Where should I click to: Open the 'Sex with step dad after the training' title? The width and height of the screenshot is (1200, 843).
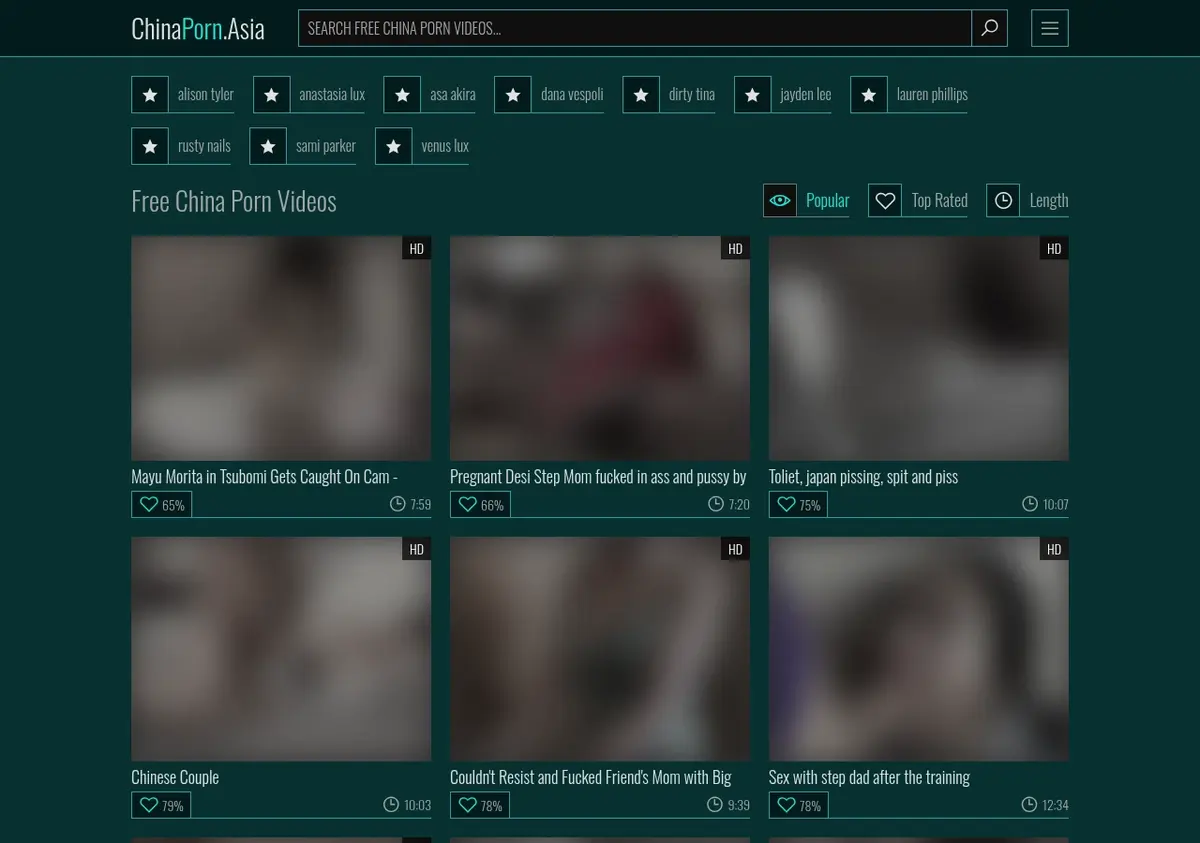[869, 777]
